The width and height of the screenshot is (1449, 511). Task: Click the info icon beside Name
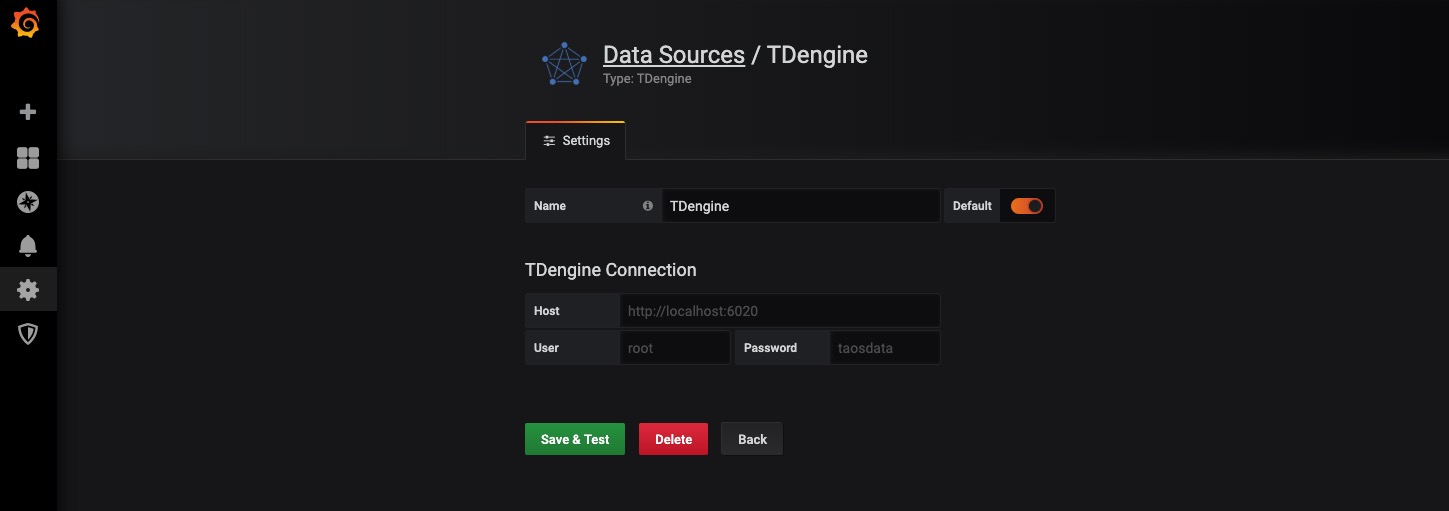[x=647, y=206]
